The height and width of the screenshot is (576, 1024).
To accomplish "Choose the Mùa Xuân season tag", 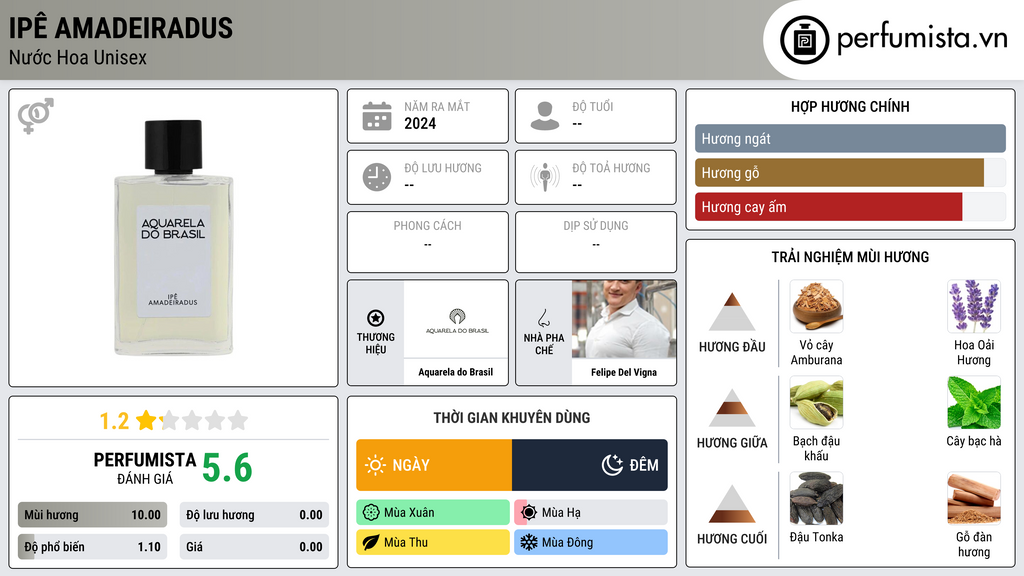I will [x=433, y=513].
